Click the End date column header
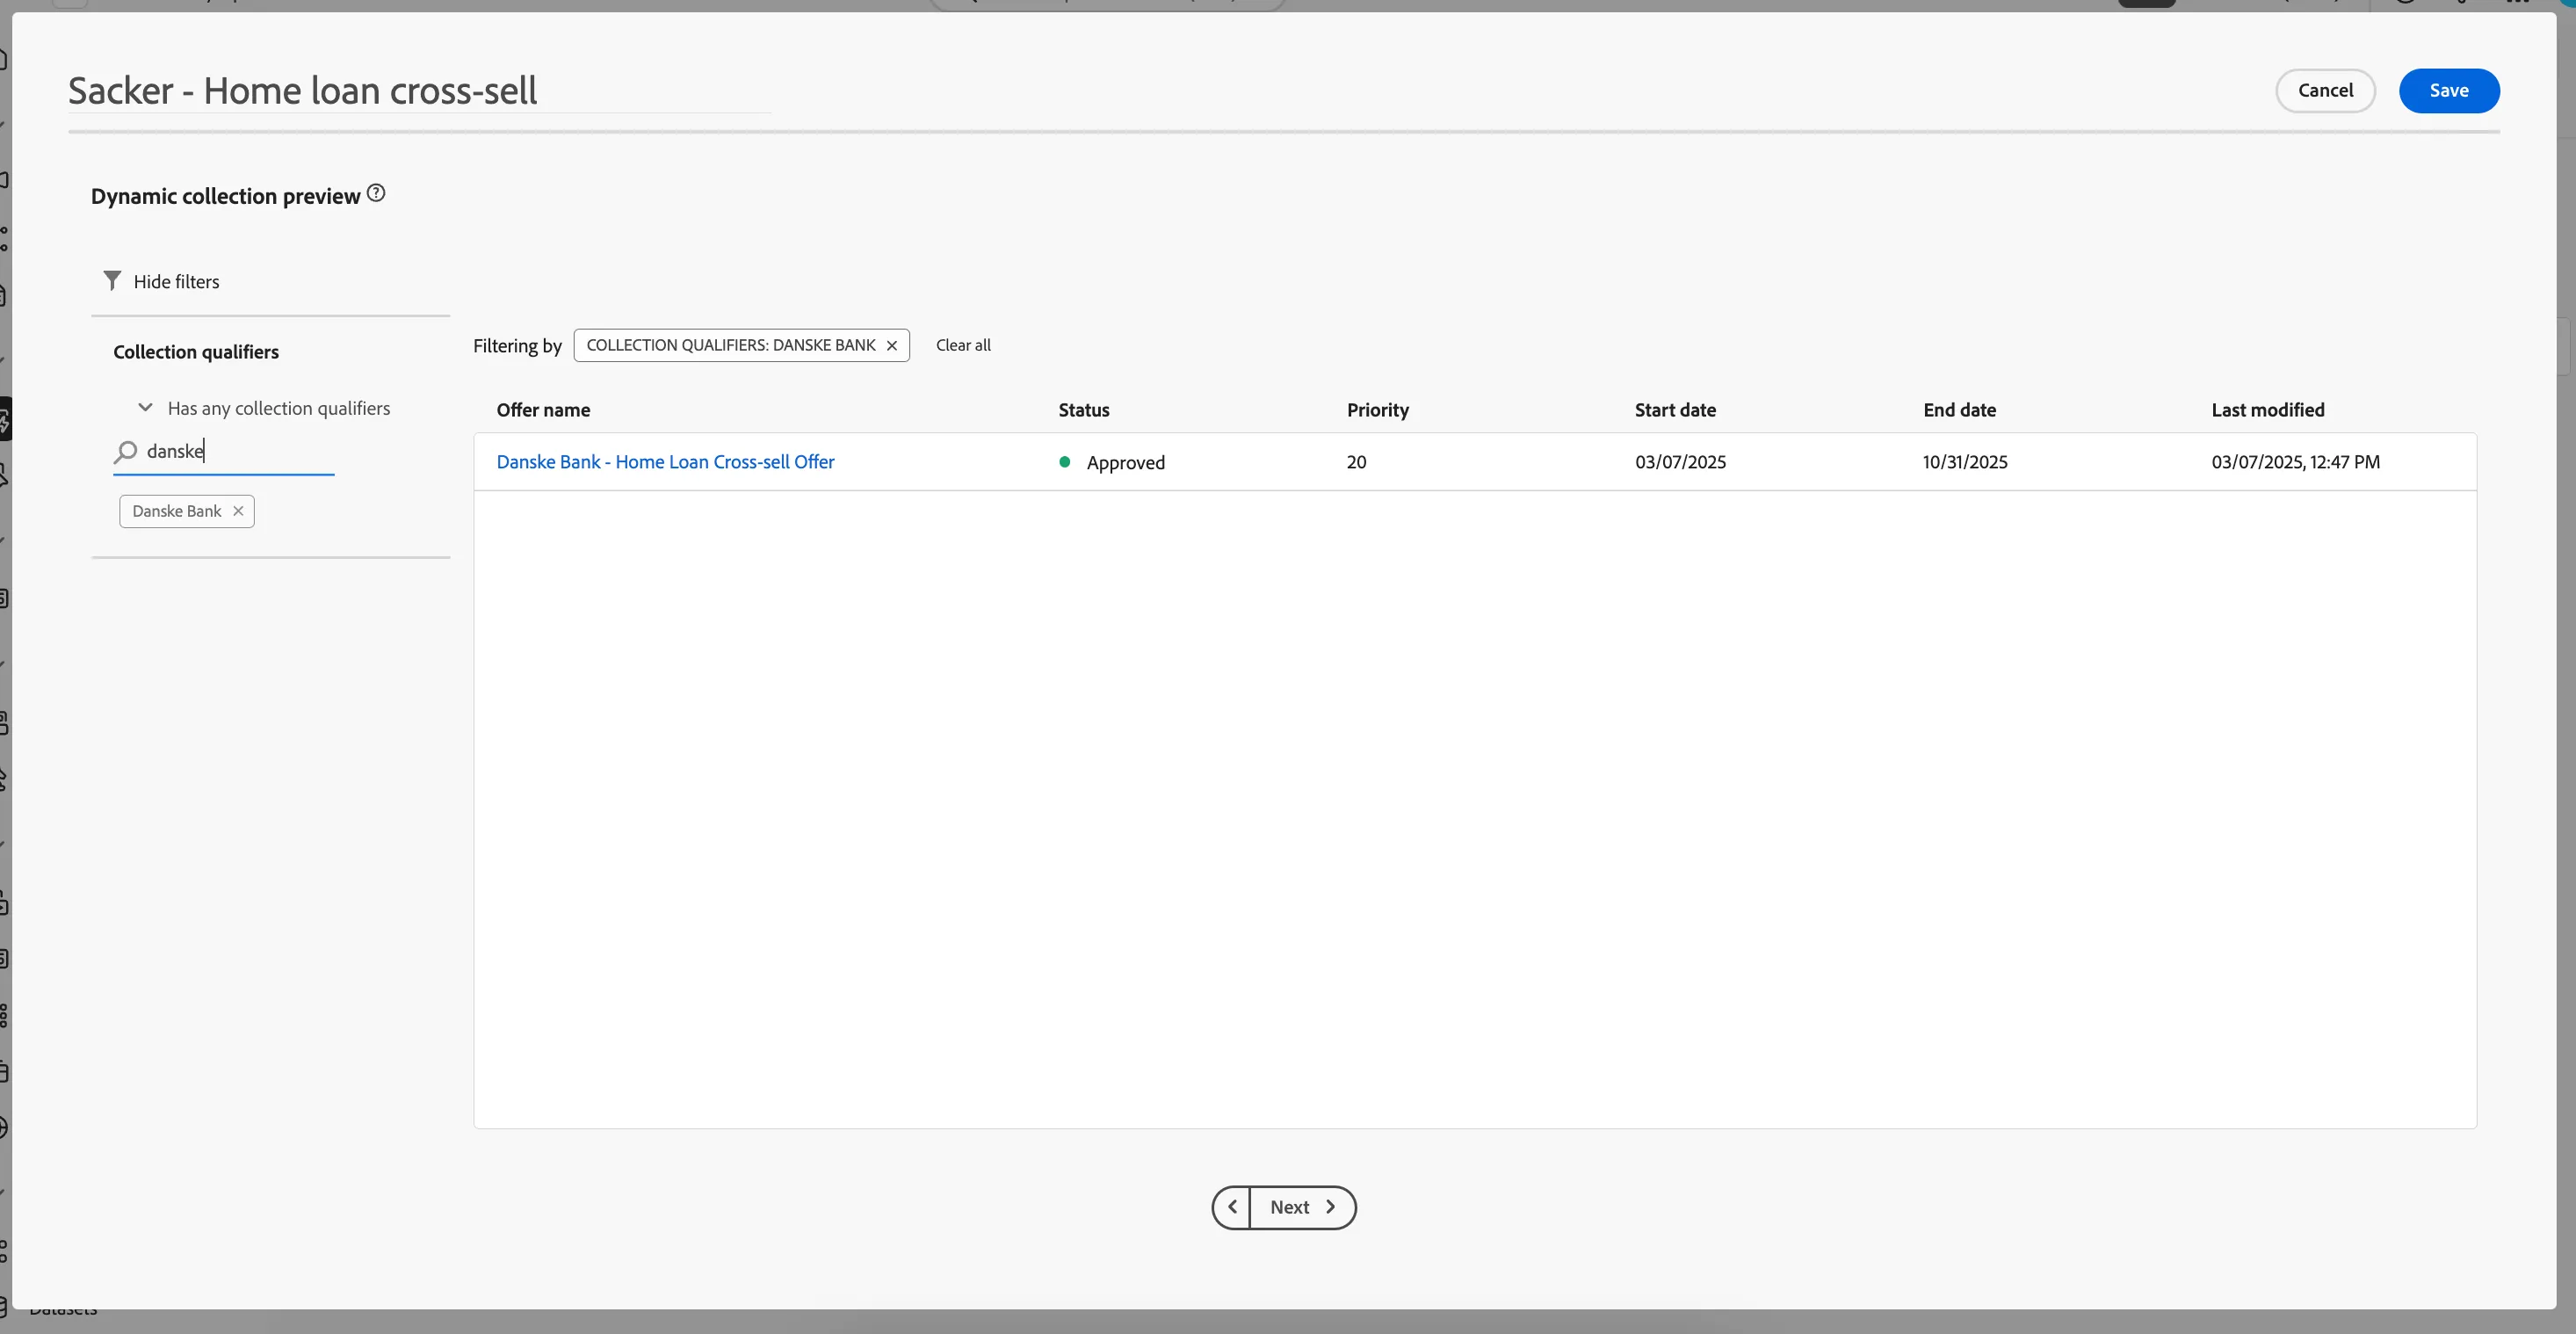The width and height of the screenshot is (2576, 1334). pos(1959,410)
